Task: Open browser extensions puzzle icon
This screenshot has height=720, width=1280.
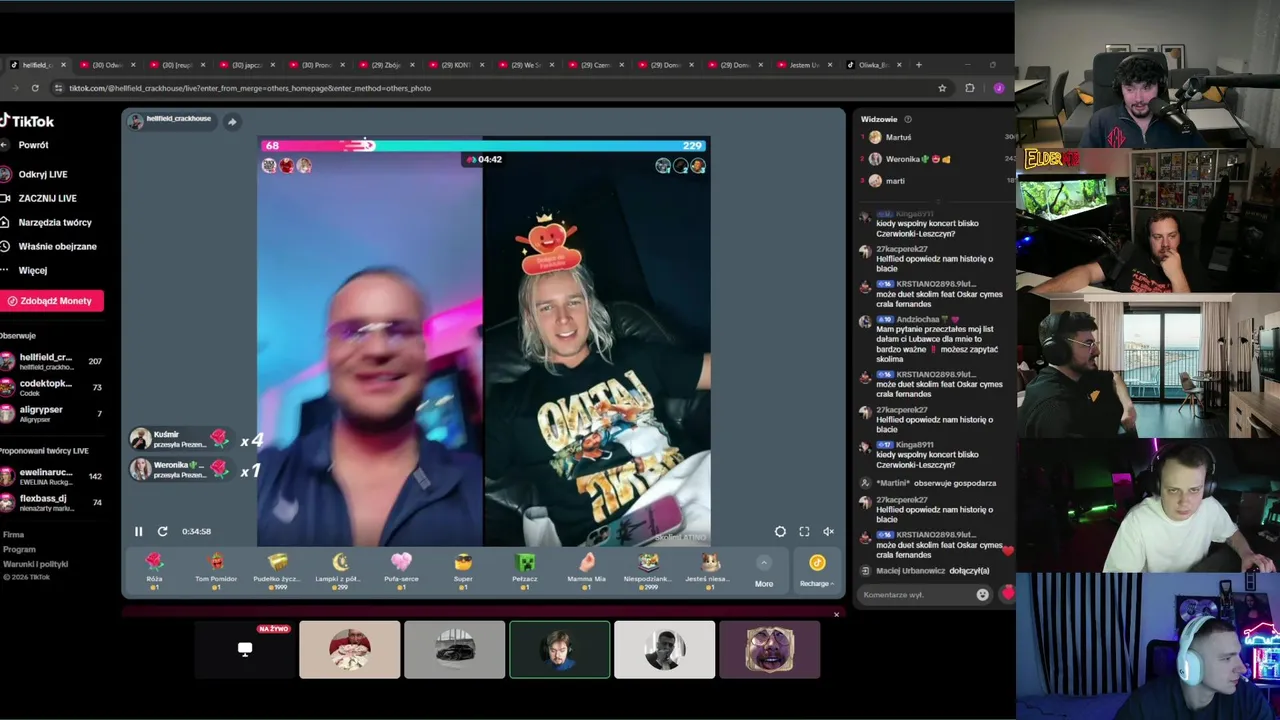Action: [970, 88]
